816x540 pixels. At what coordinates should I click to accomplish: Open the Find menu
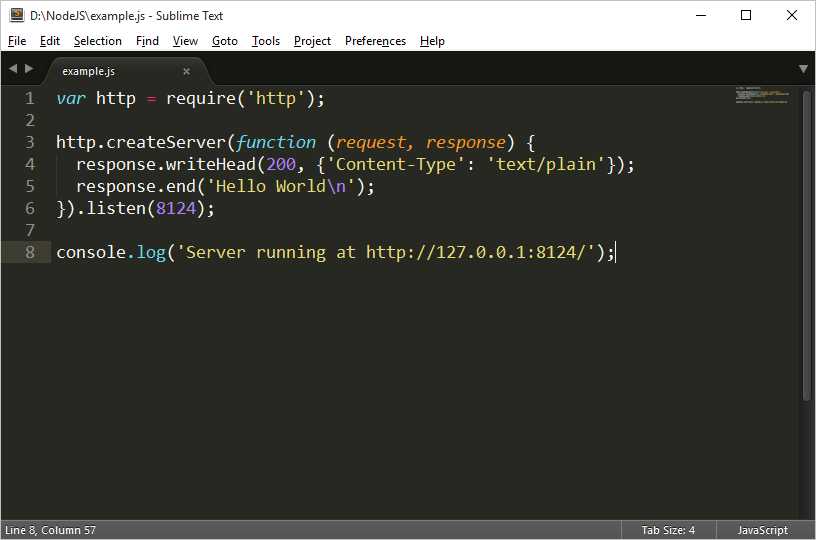pos(147,41)
